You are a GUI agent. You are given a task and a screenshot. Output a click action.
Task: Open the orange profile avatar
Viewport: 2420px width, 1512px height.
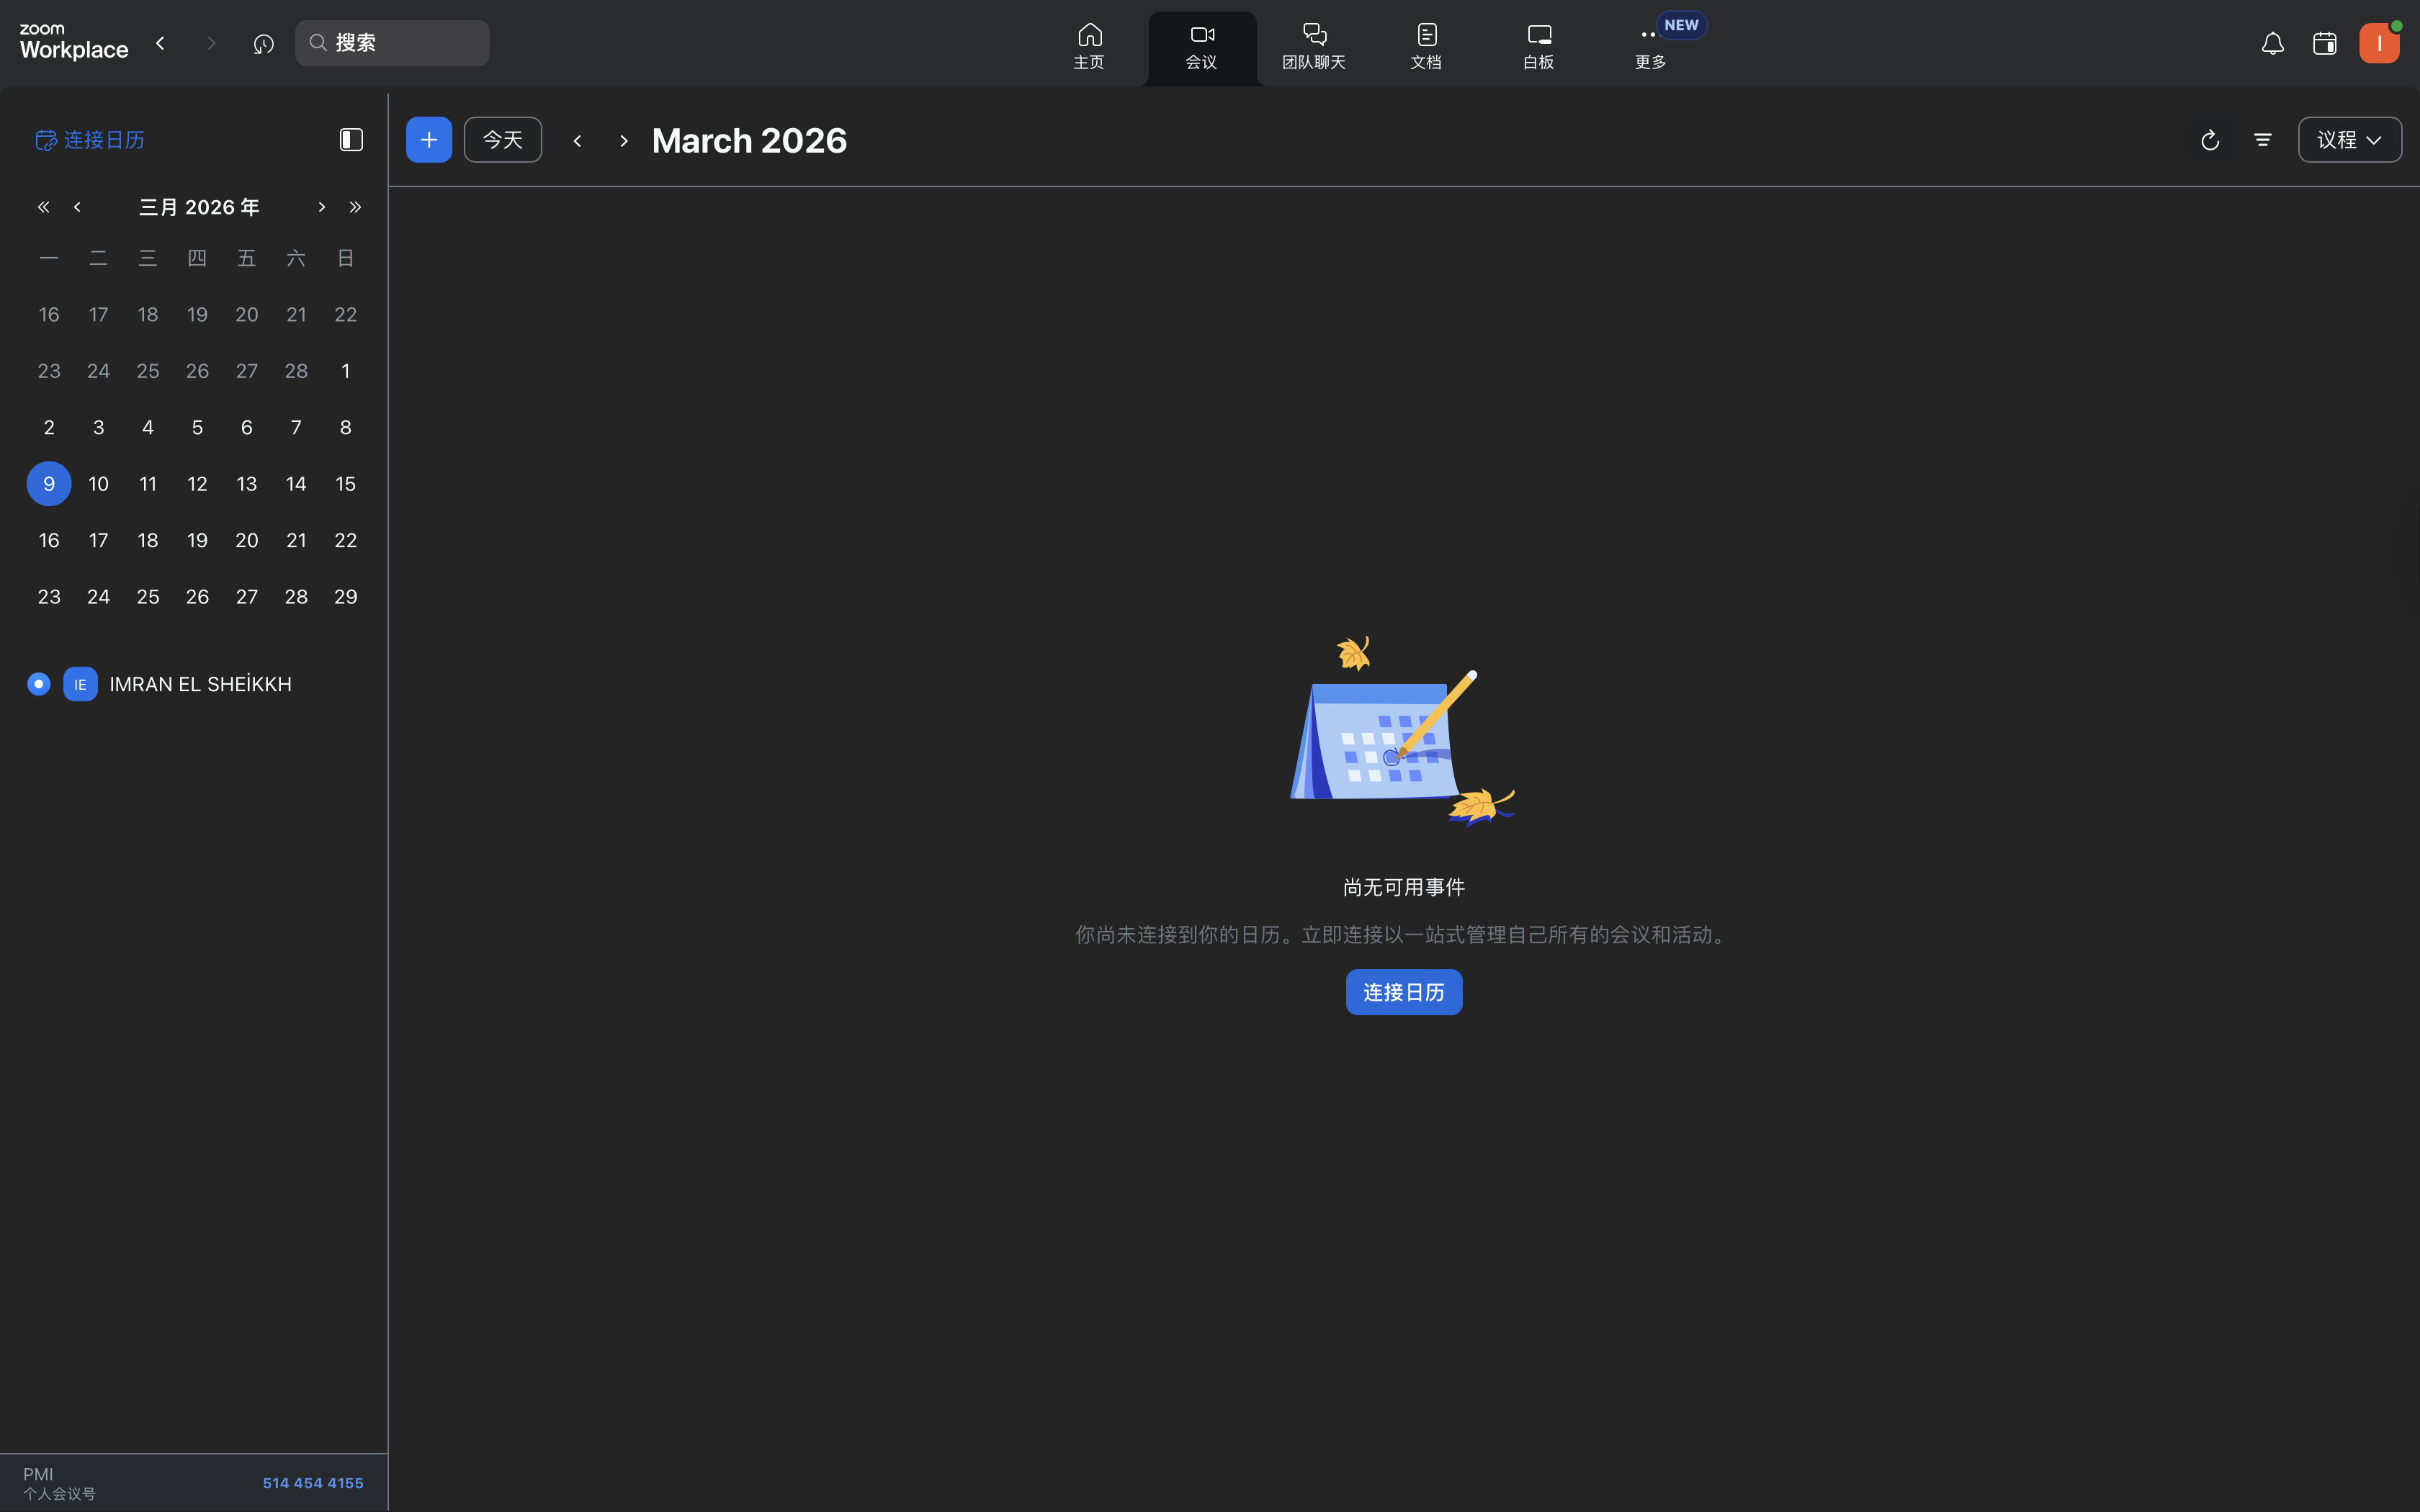[x=2378, y=44]
